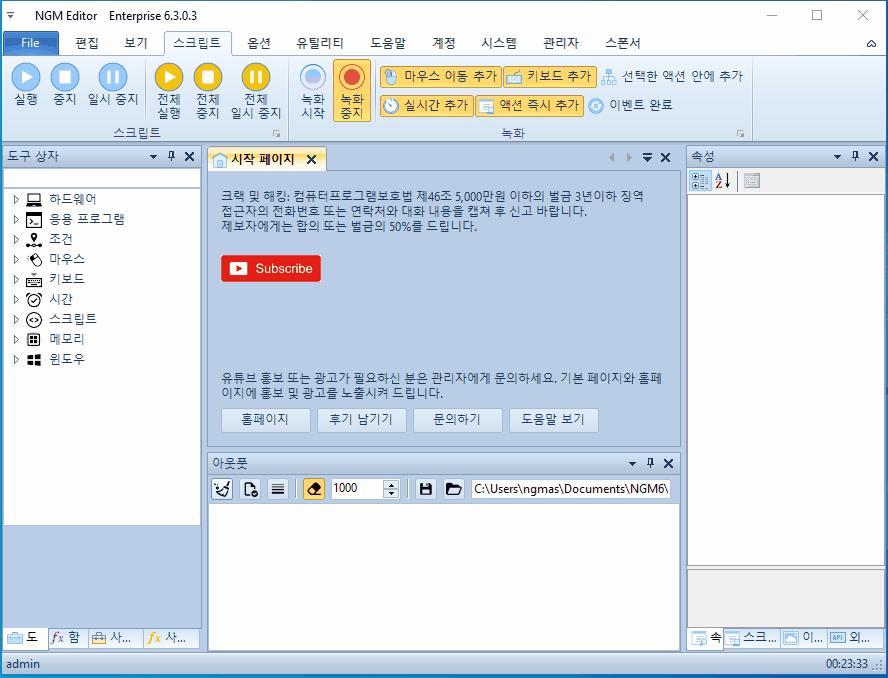Open the File menu
This screenshot has height=678, width=888.
click(31, 43)
